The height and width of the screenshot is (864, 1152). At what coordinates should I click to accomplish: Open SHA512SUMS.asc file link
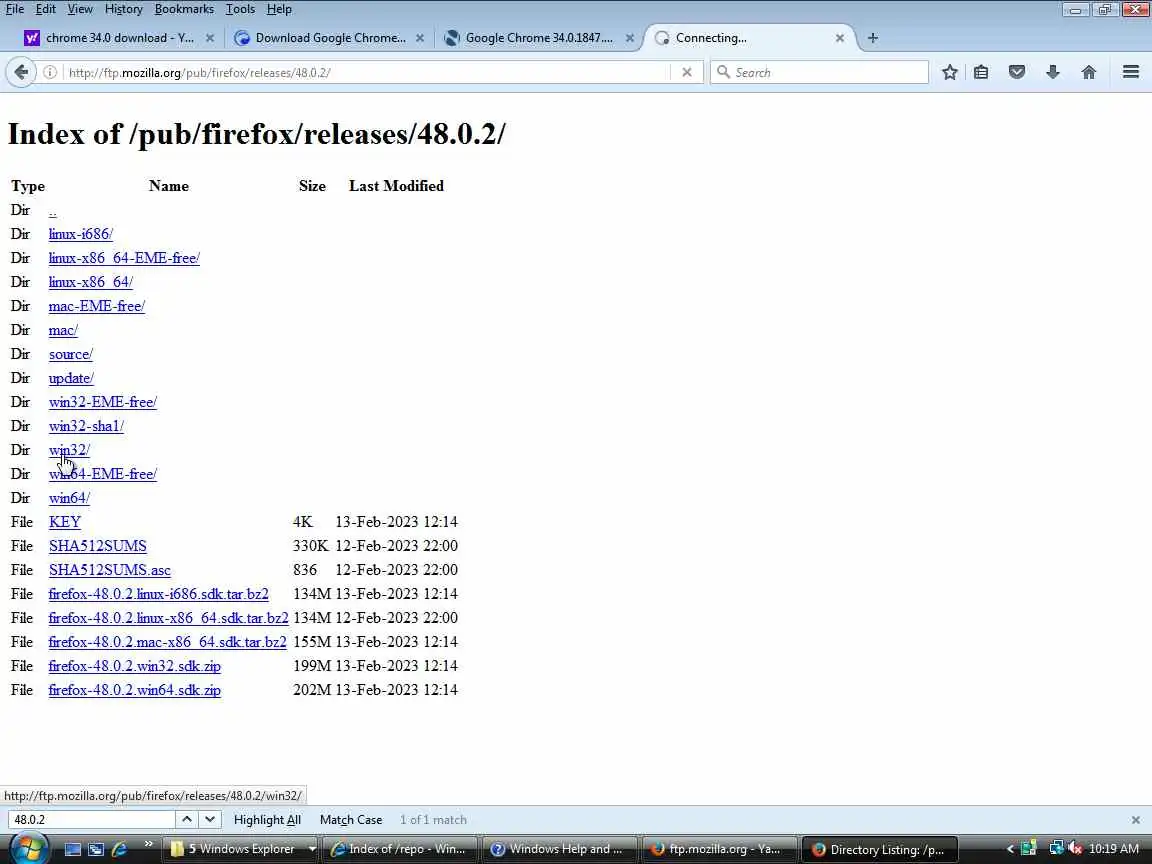pos(109,570)
